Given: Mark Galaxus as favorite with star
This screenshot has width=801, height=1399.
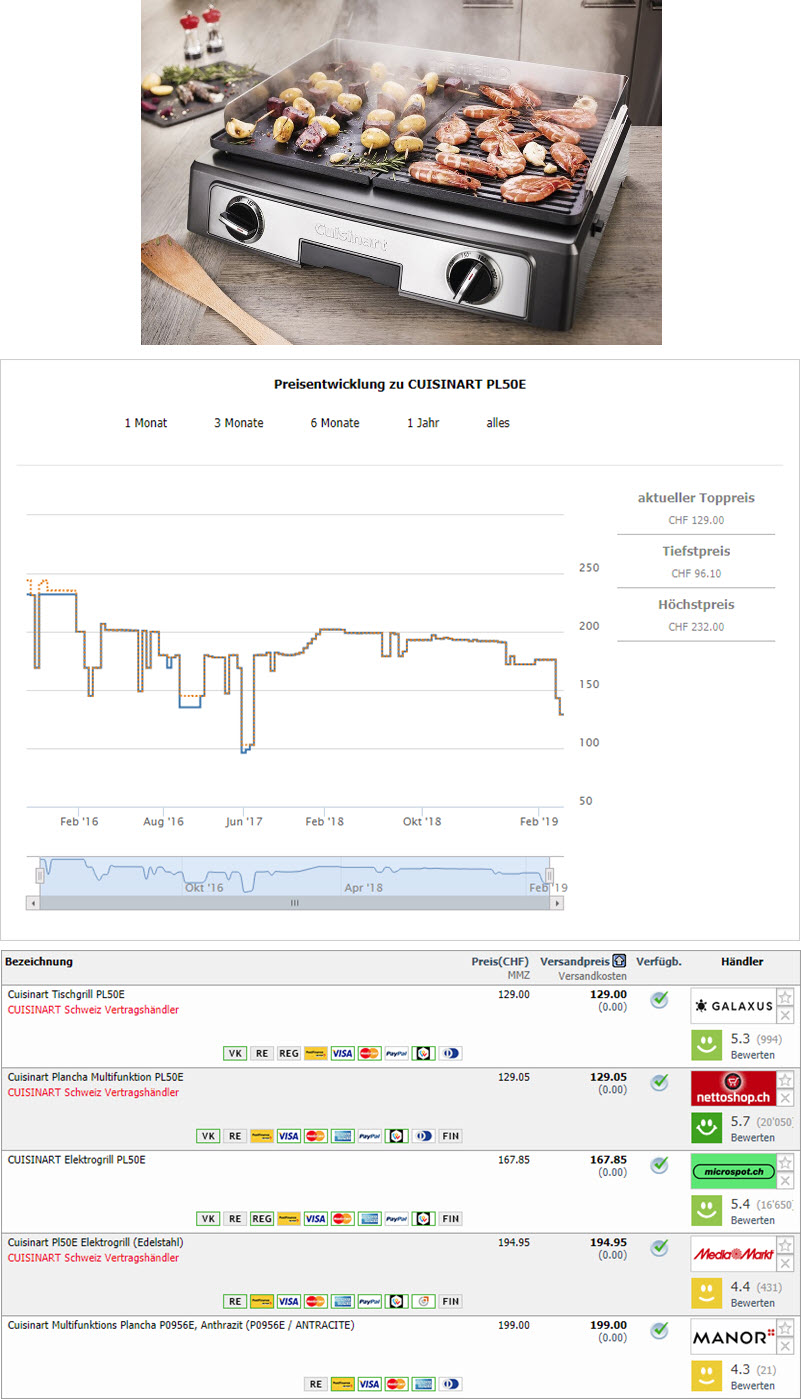Looking at the screenshot, I should (x=785, y=997).
